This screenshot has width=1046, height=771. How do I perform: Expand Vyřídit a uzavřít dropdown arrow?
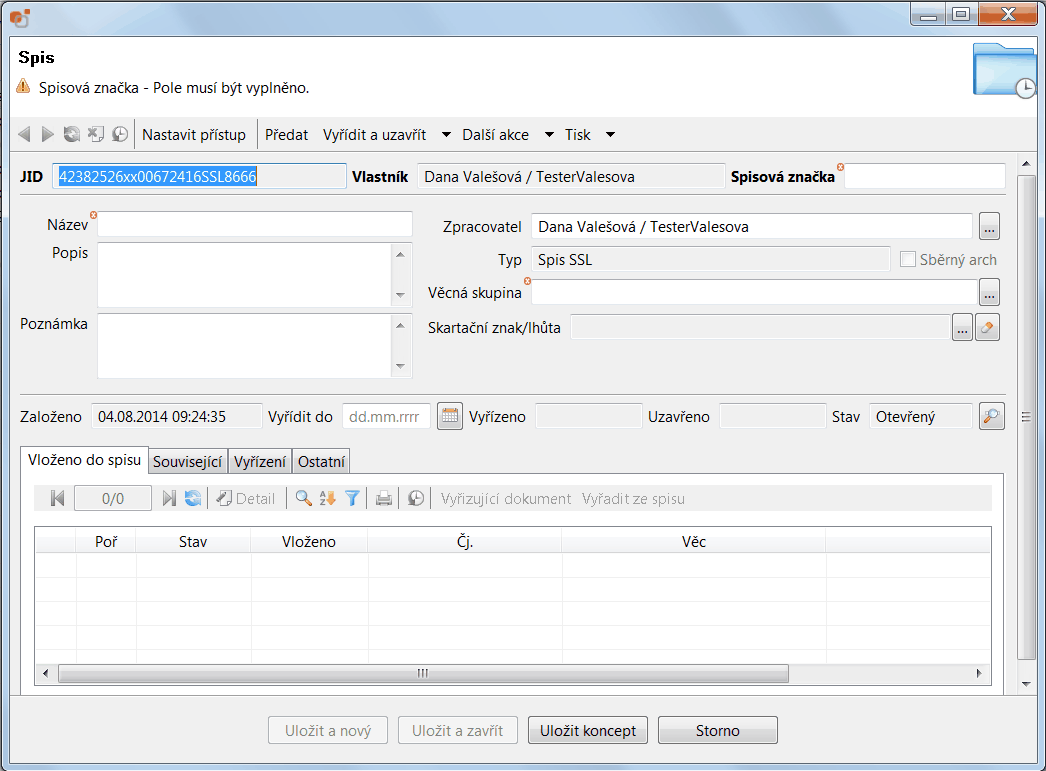[446, 135]
